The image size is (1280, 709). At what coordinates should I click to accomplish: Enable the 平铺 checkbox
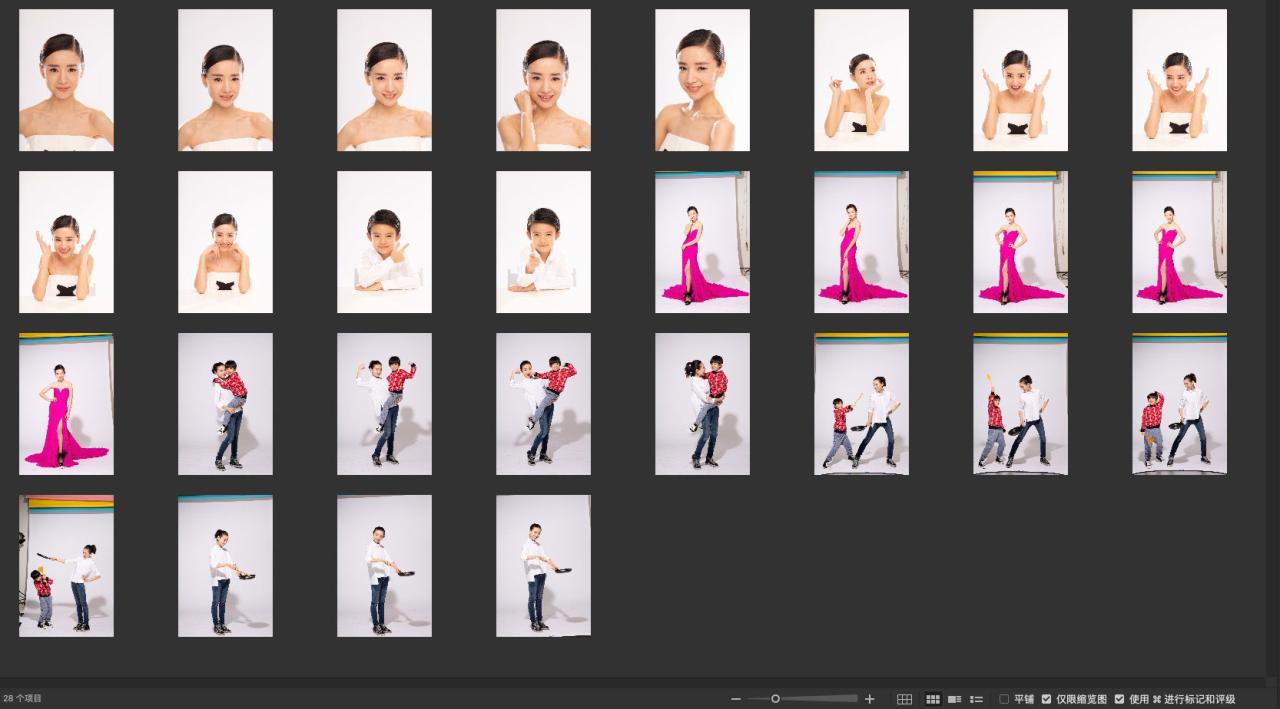1005,699
